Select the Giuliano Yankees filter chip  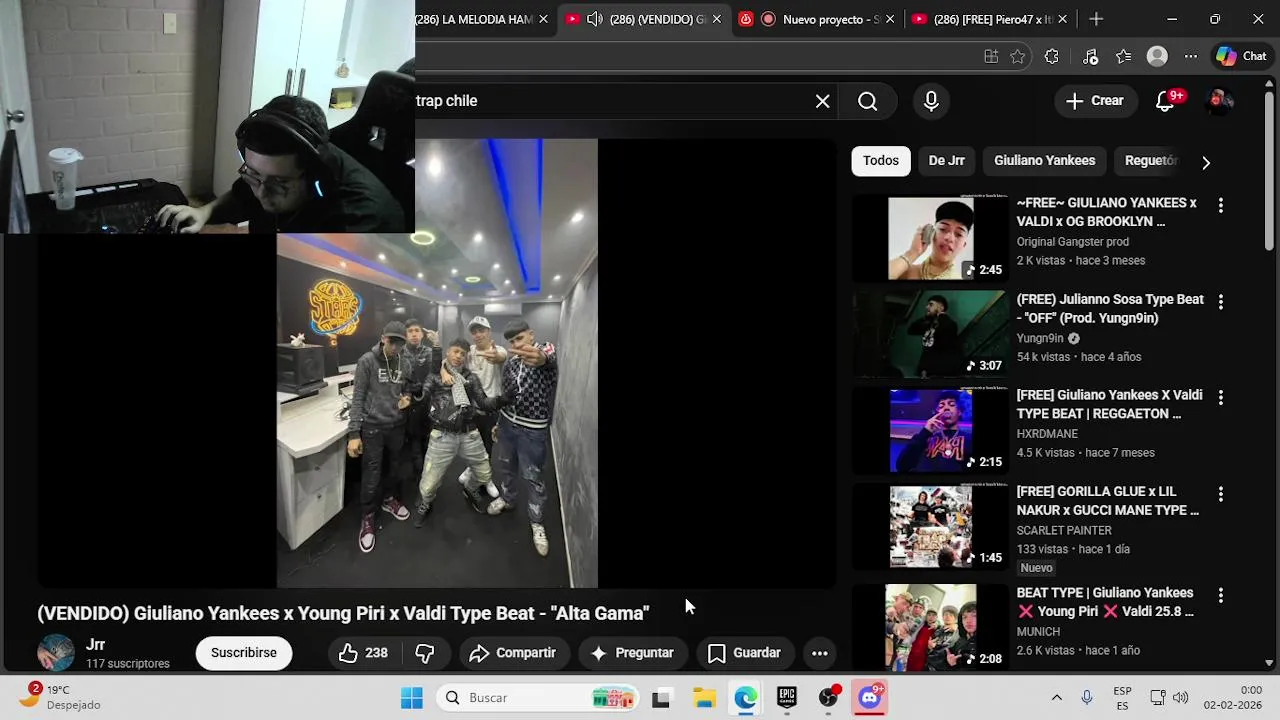1045,161
